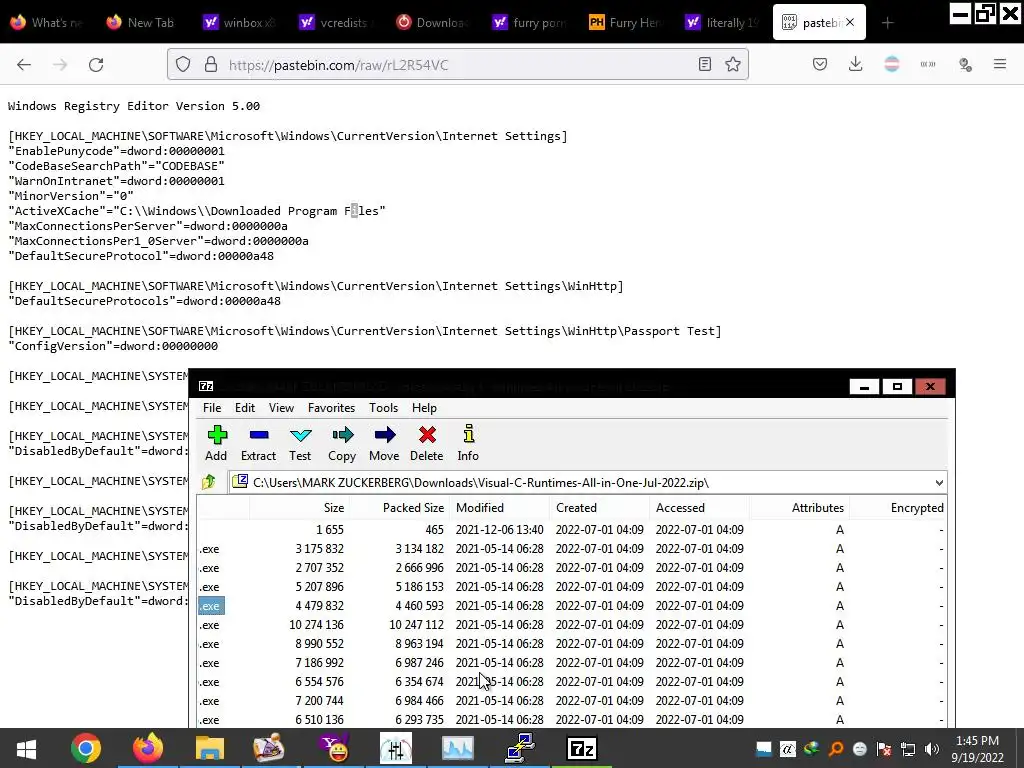1024x768 pixels.
Task: Click the network tray icon
Action: click(x=908, y=749)
